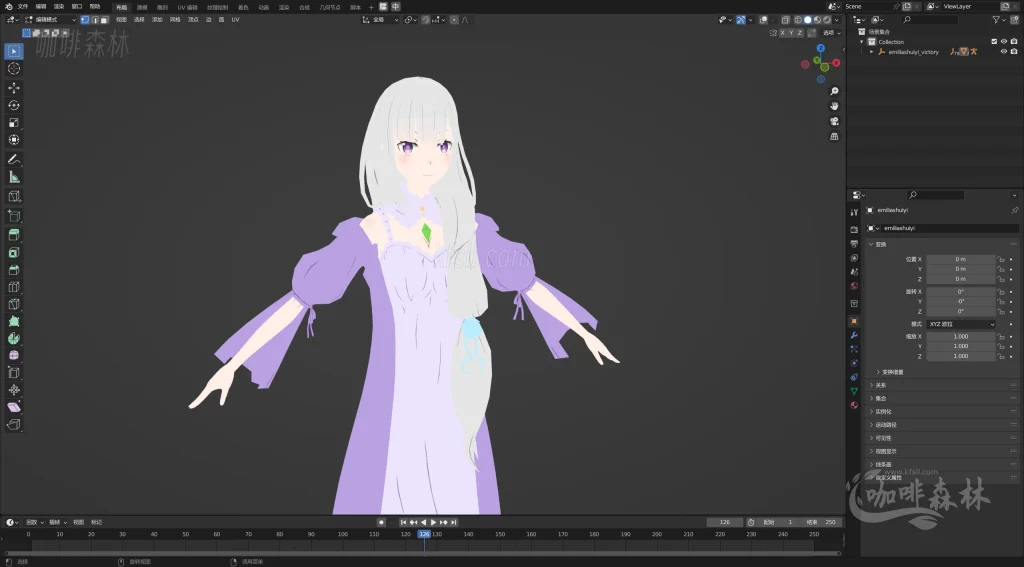Screen dimensions: 1024x567
Task: Open the Vertex menu in viewport header
Action: click(193, 20)
